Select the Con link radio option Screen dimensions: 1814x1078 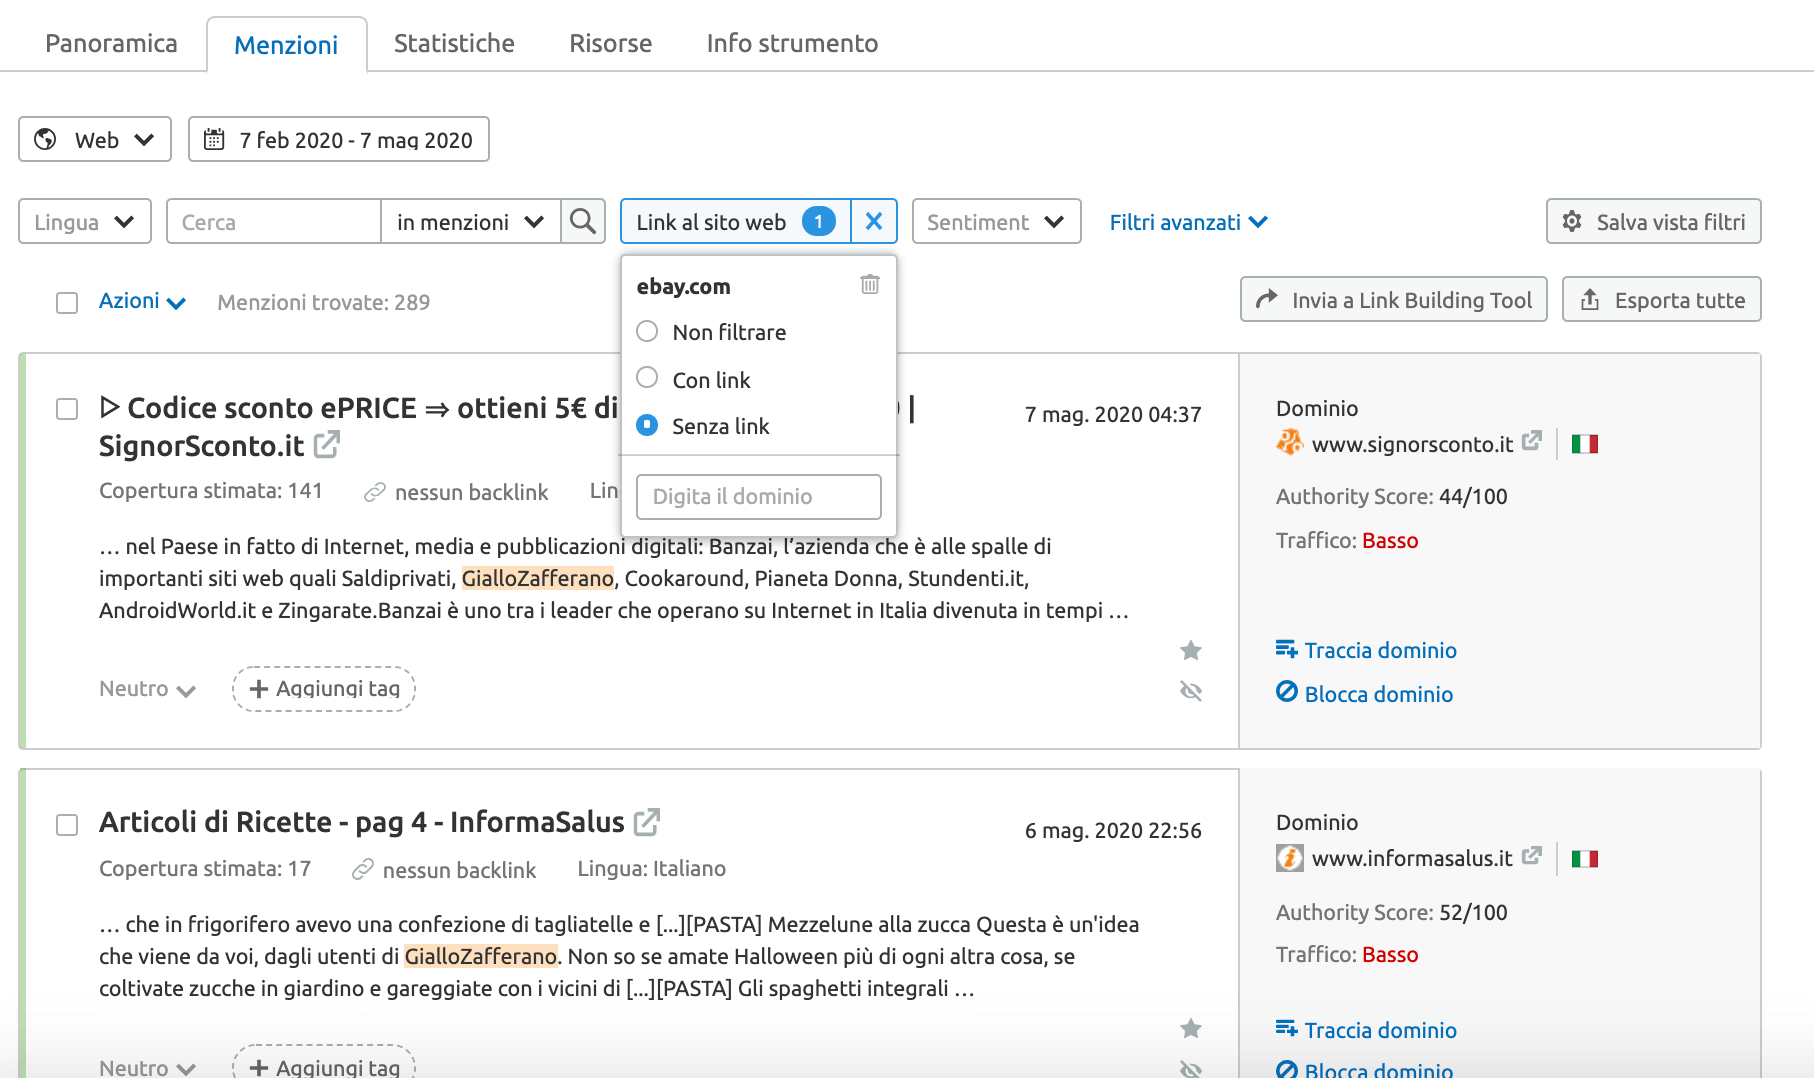[x=647, y=378]
